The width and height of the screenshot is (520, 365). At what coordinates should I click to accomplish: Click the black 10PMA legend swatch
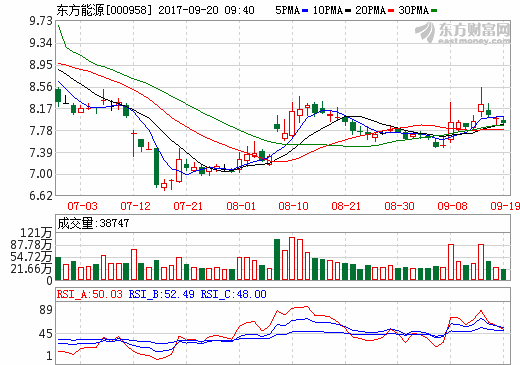tap(348, 11)
